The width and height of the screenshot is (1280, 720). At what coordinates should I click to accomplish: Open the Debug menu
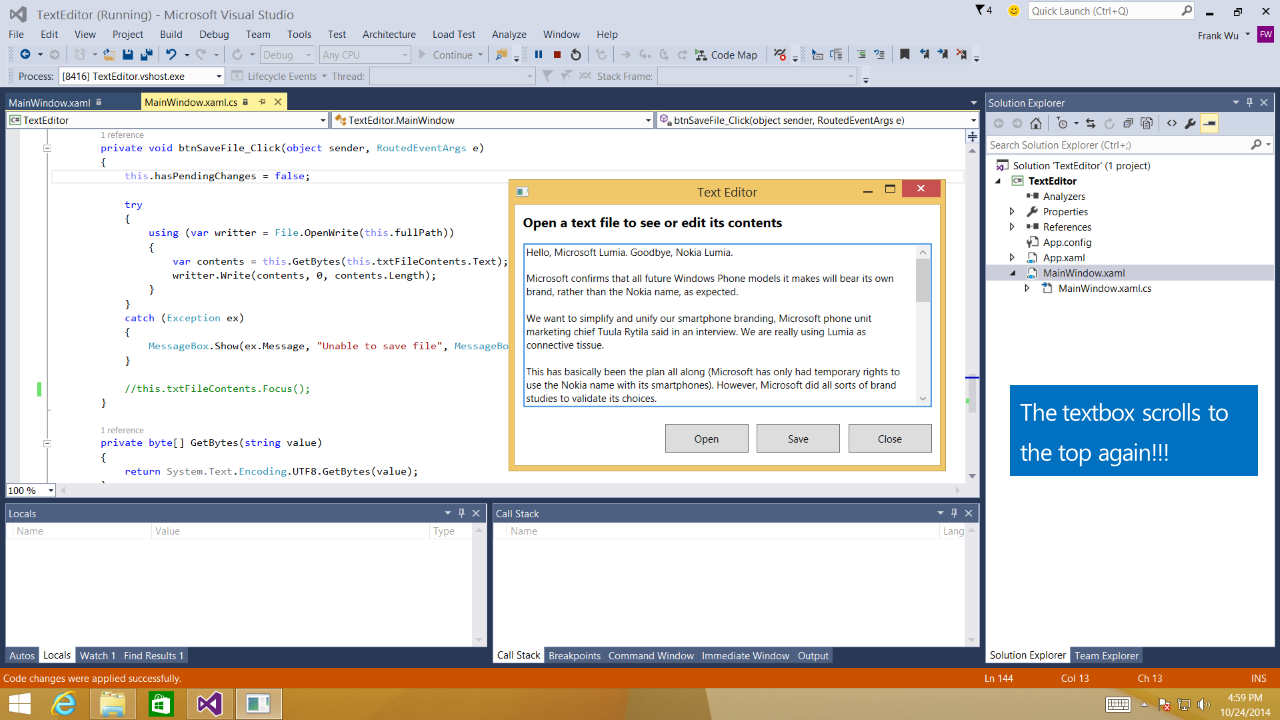214,34
